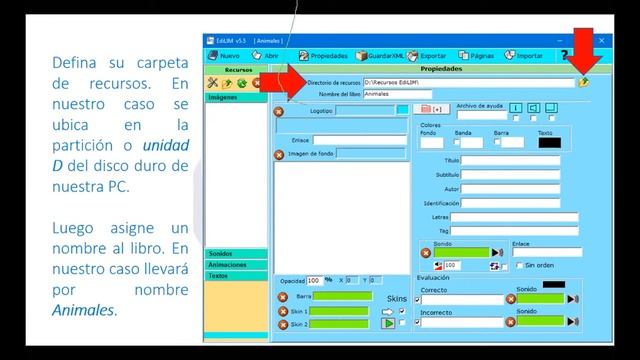Clear the Barra skin with red X
Viewport: 640px width, 360px height.
click(282, 297)
